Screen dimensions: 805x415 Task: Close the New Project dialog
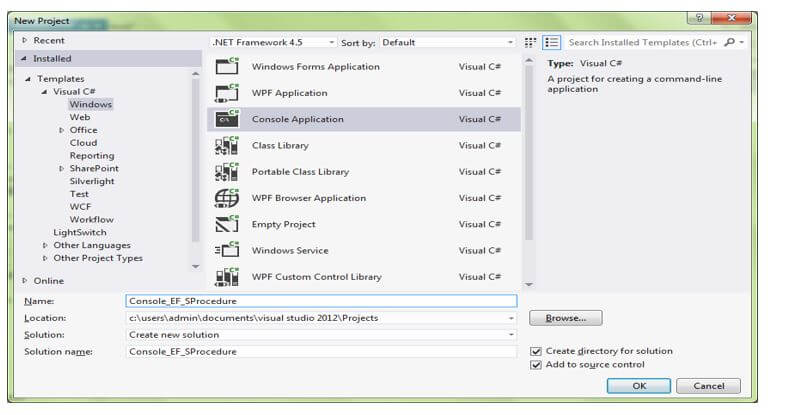pyautogui.click(x=732, y=18)
